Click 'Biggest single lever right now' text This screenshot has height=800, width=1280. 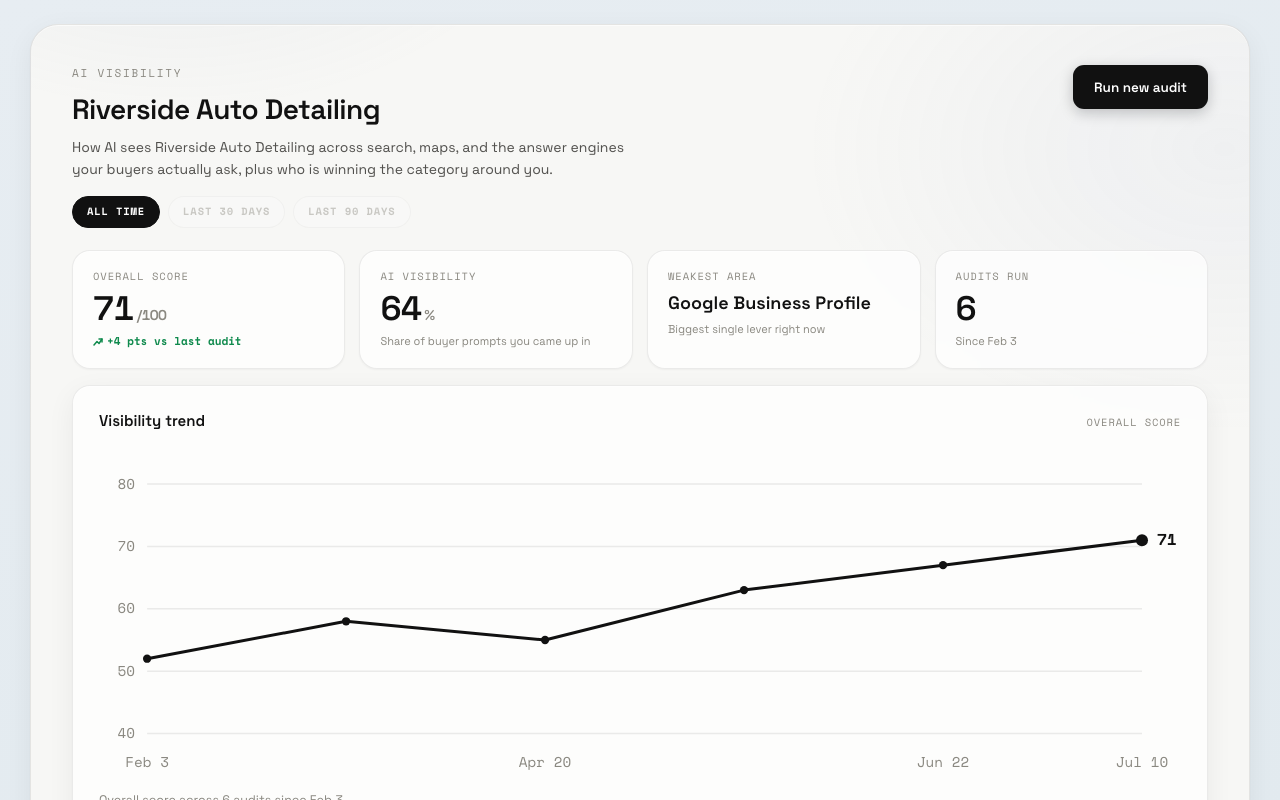[746, 330]
